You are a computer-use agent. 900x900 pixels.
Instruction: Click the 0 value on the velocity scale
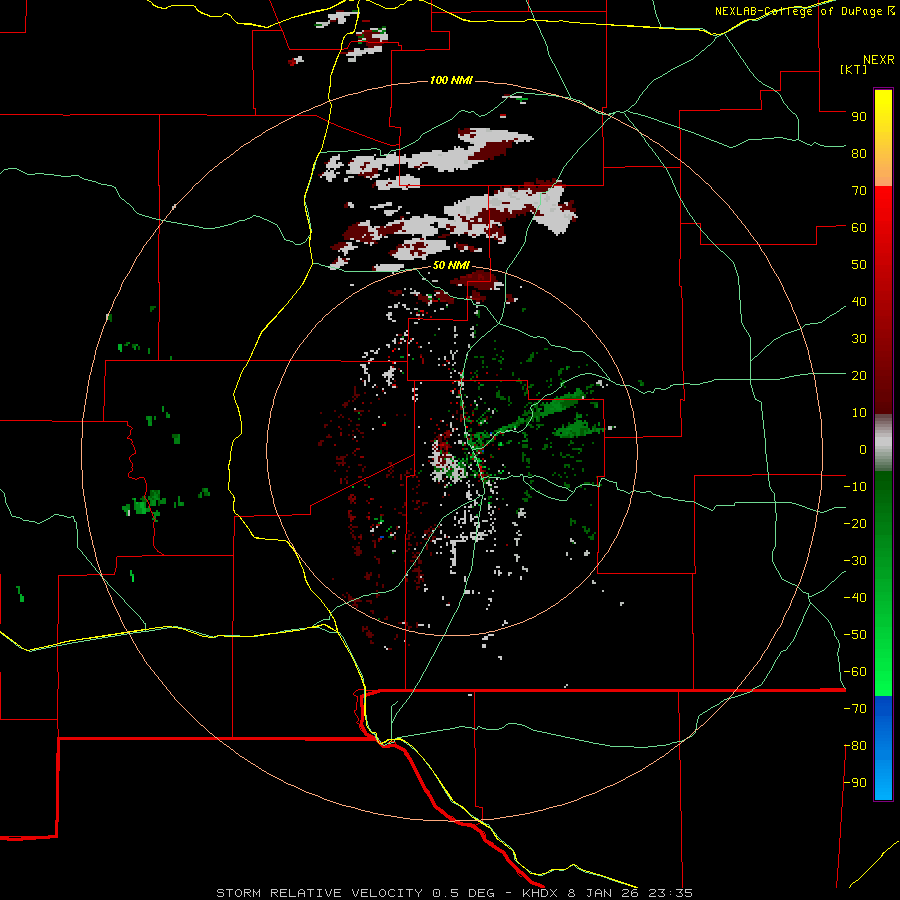click(863, 450)
